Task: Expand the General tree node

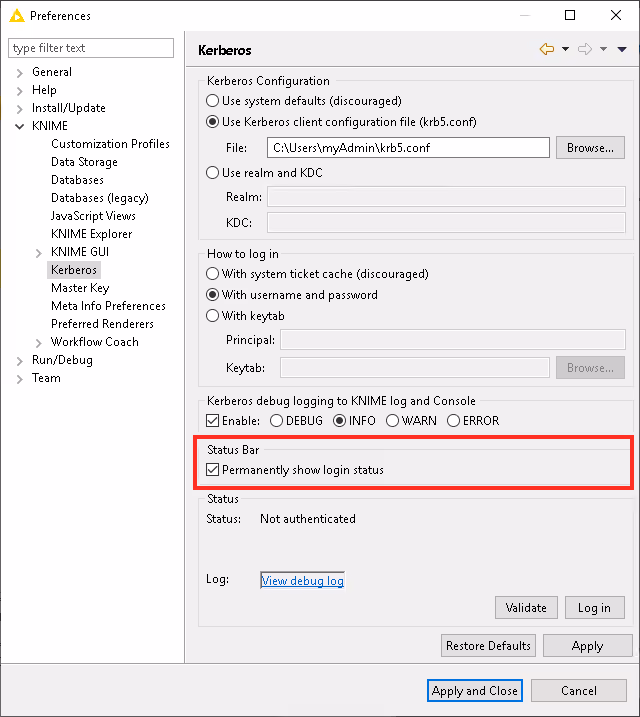Action: coord(20,73)
